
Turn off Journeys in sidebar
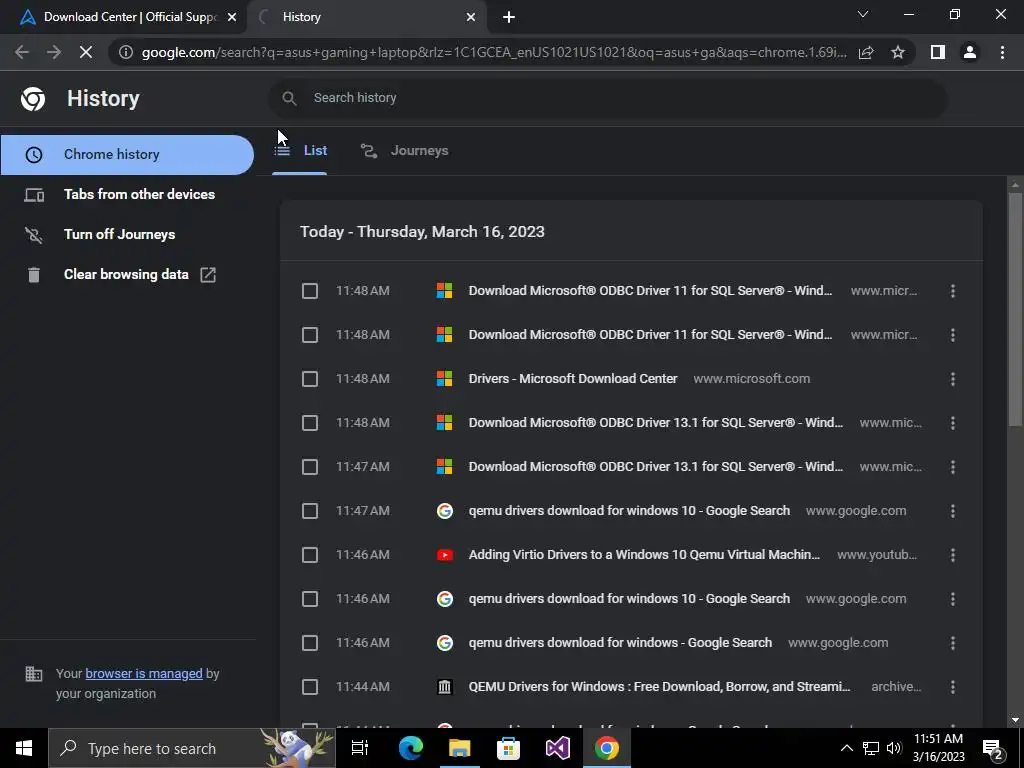127,234
